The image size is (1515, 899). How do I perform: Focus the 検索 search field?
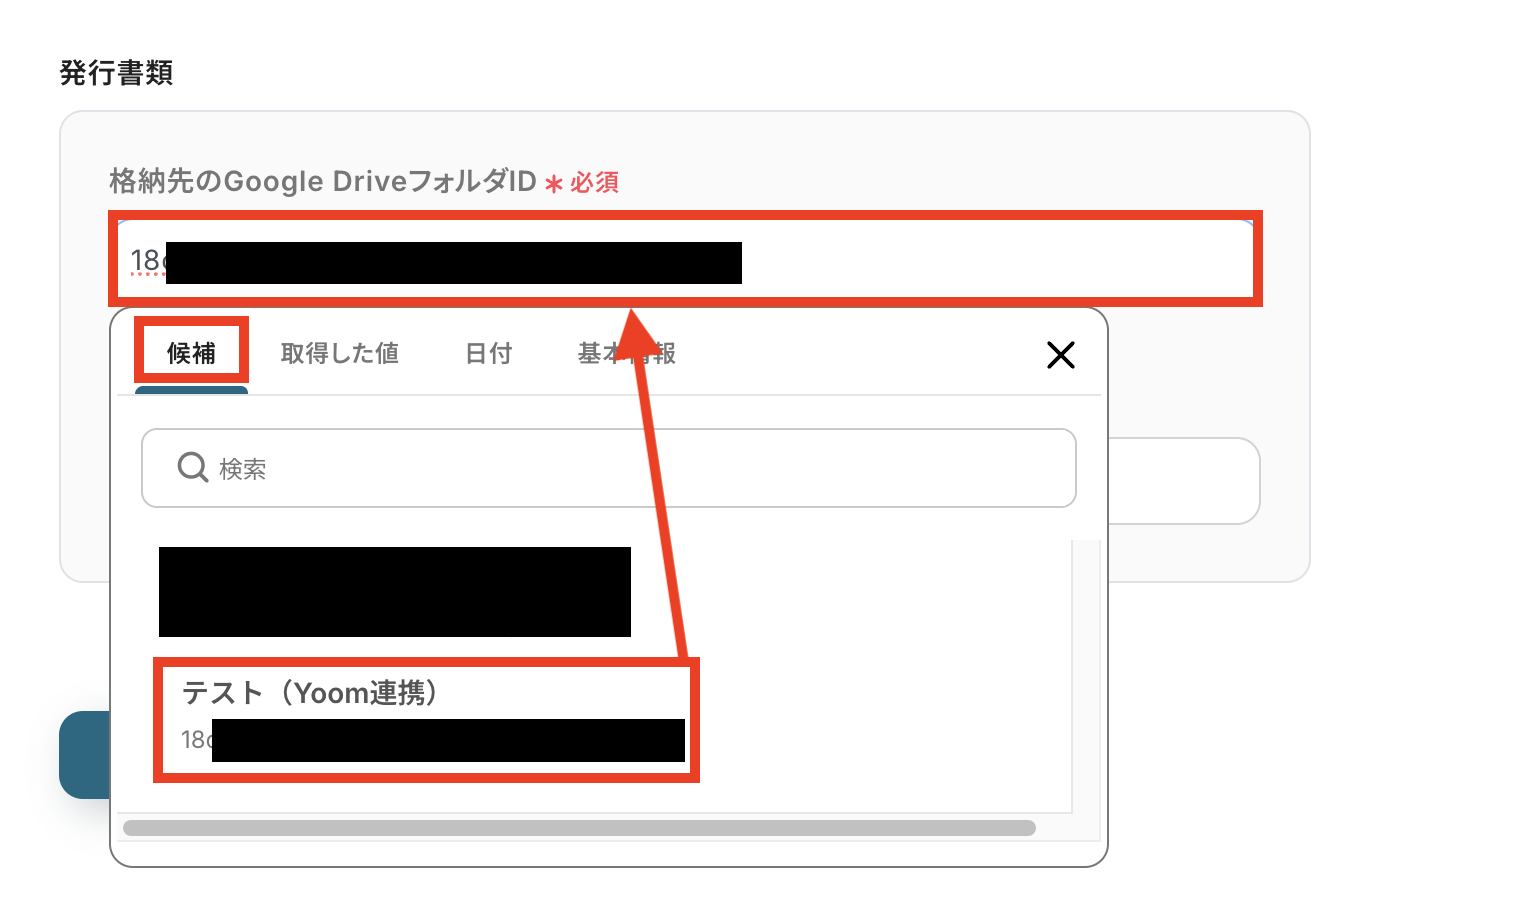[x=609, y=468]
